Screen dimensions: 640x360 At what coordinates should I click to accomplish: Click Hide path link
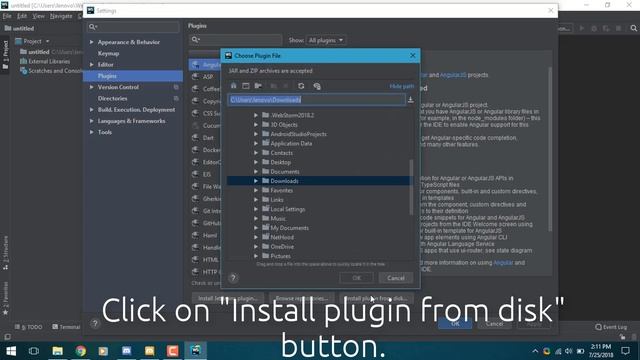click(402, 86)
